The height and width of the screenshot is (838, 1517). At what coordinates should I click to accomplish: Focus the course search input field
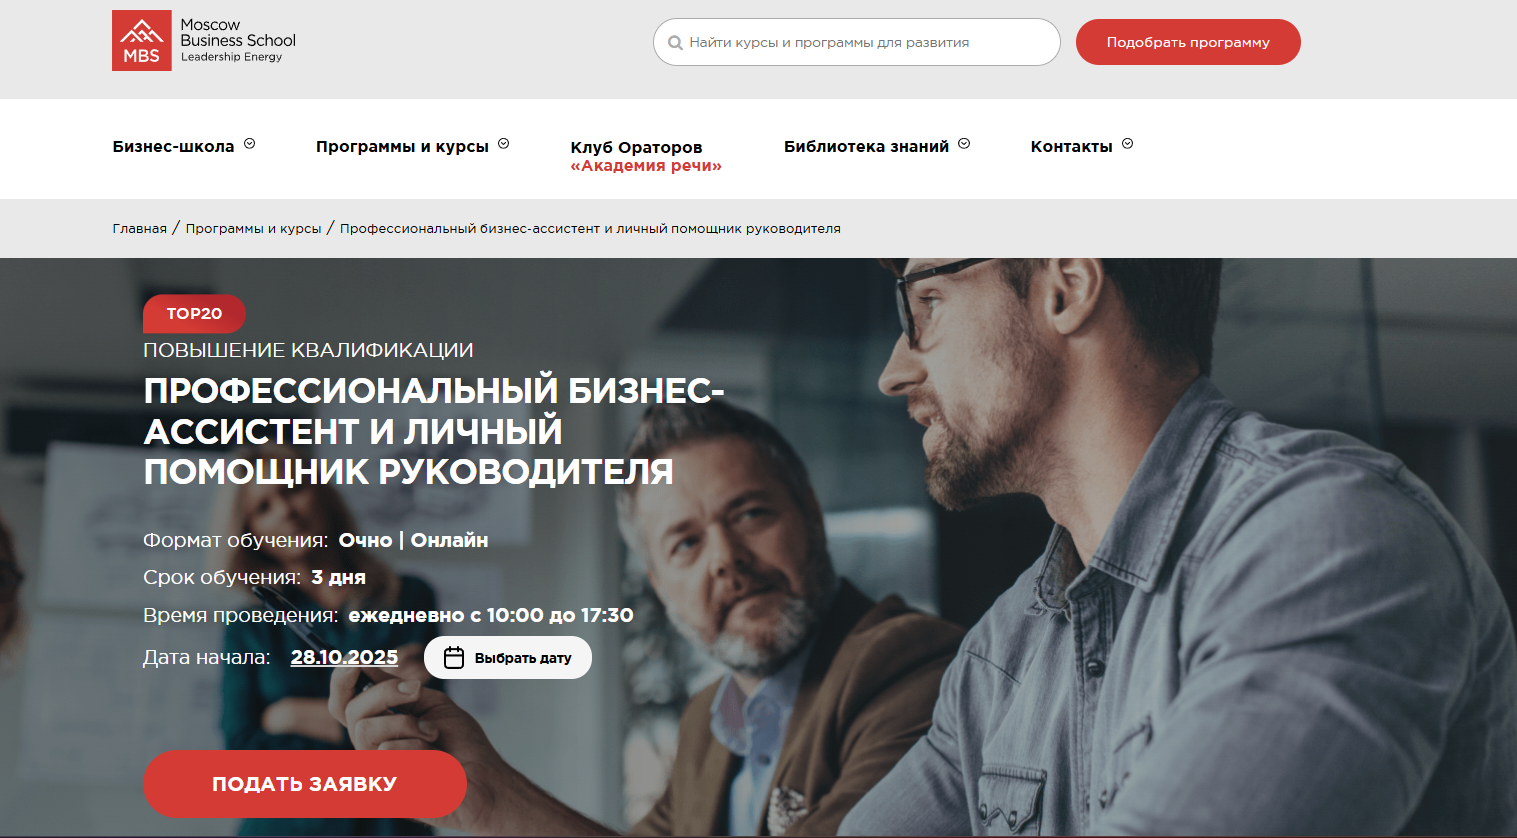click(856, 42)
